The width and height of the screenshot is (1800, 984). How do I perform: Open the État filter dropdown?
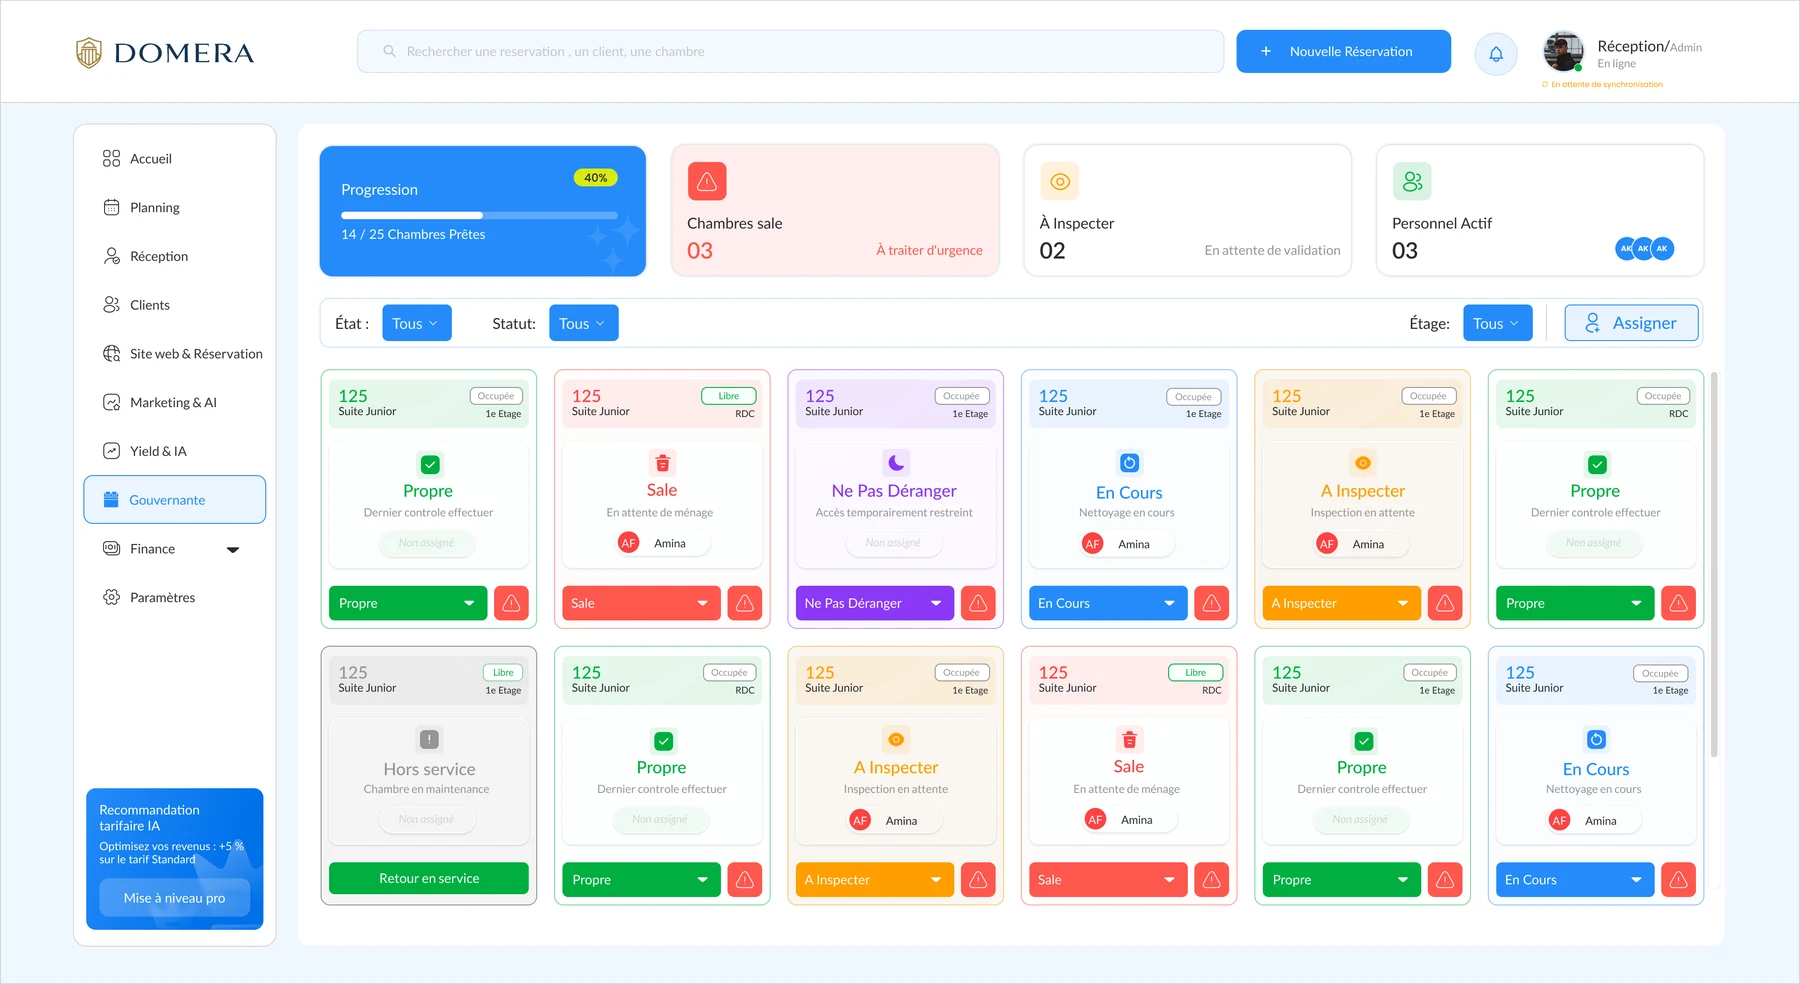pos(417,323)
